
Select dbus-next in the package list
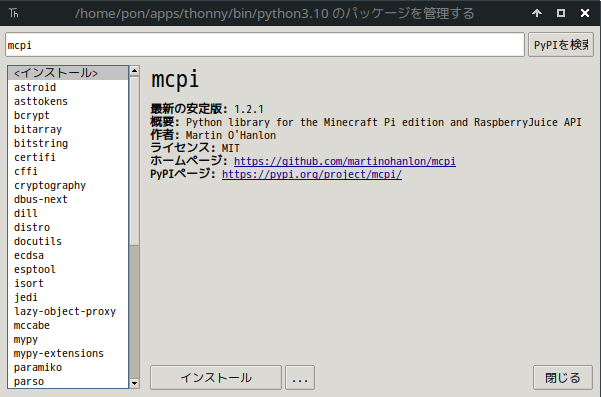tap(68, 199)
